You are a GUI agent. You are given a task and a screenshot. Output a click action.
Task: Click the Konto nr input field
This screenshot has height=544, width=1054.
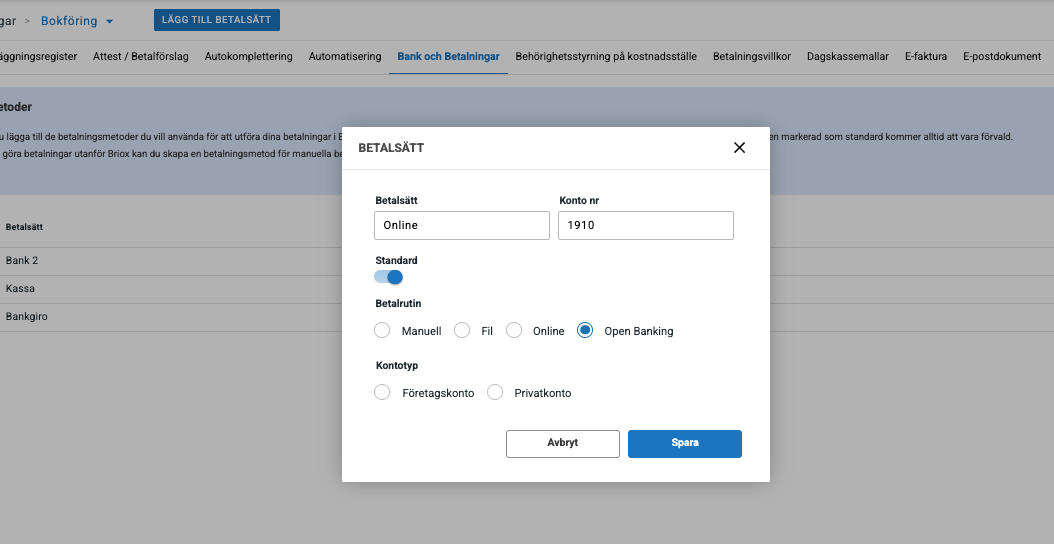pos(645,225)
